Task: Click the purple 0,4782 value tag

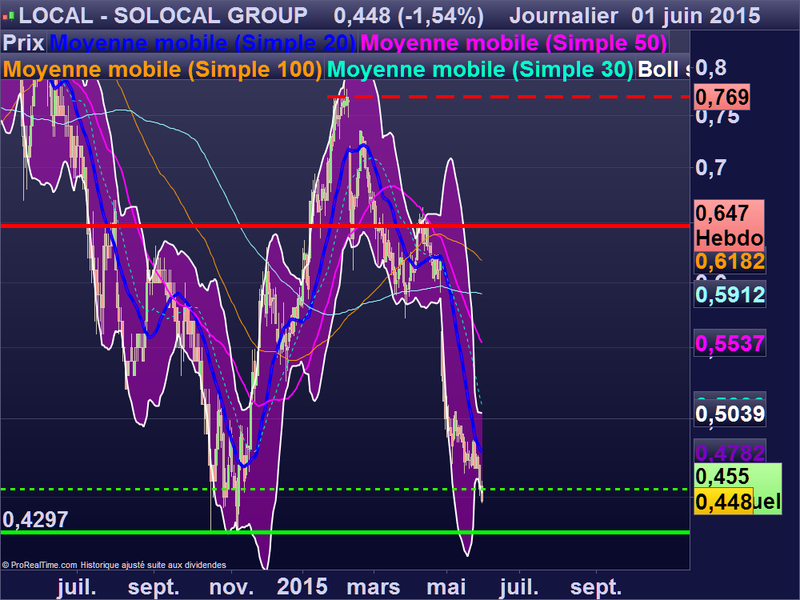Action: [x=730, y=452]
